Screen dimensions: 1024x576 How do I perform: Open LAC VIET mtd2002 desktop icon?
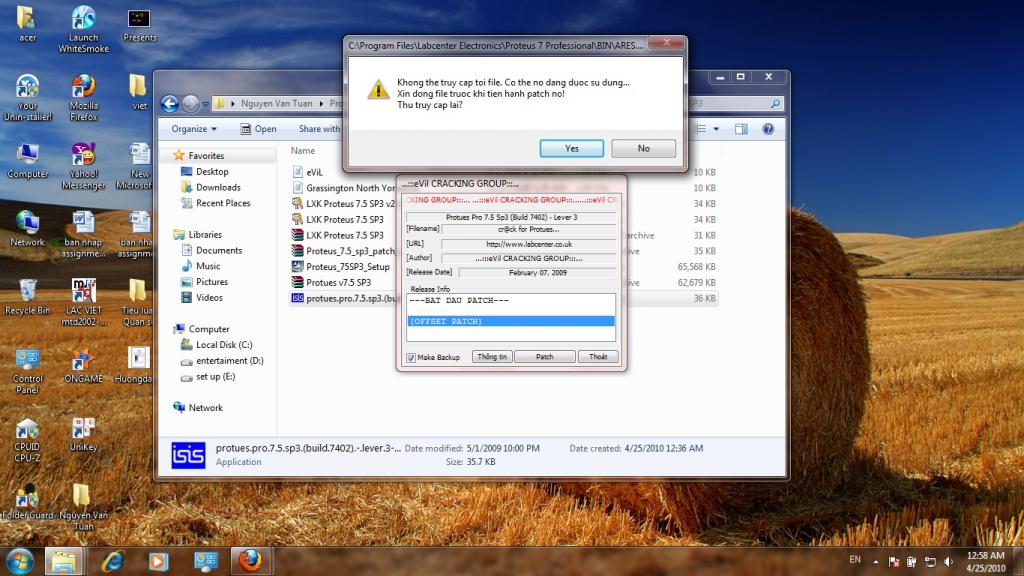[83, 302]
